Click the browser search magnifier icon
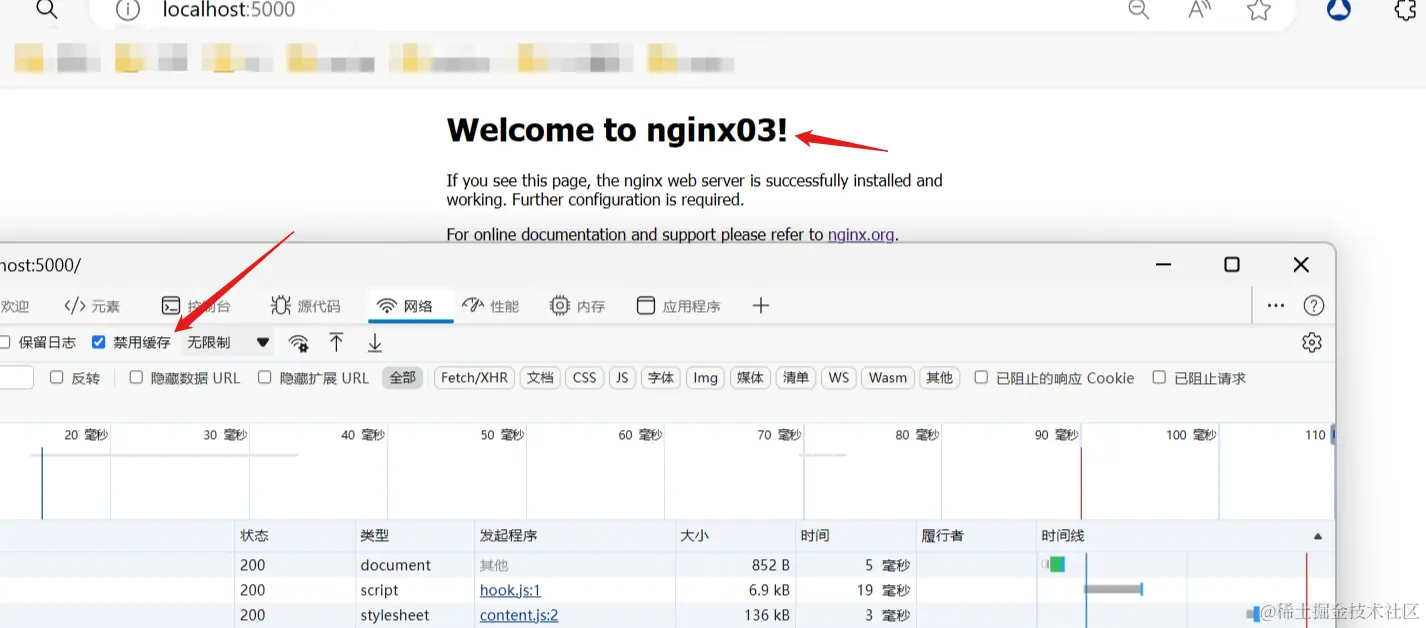 [x=47, y=11]
